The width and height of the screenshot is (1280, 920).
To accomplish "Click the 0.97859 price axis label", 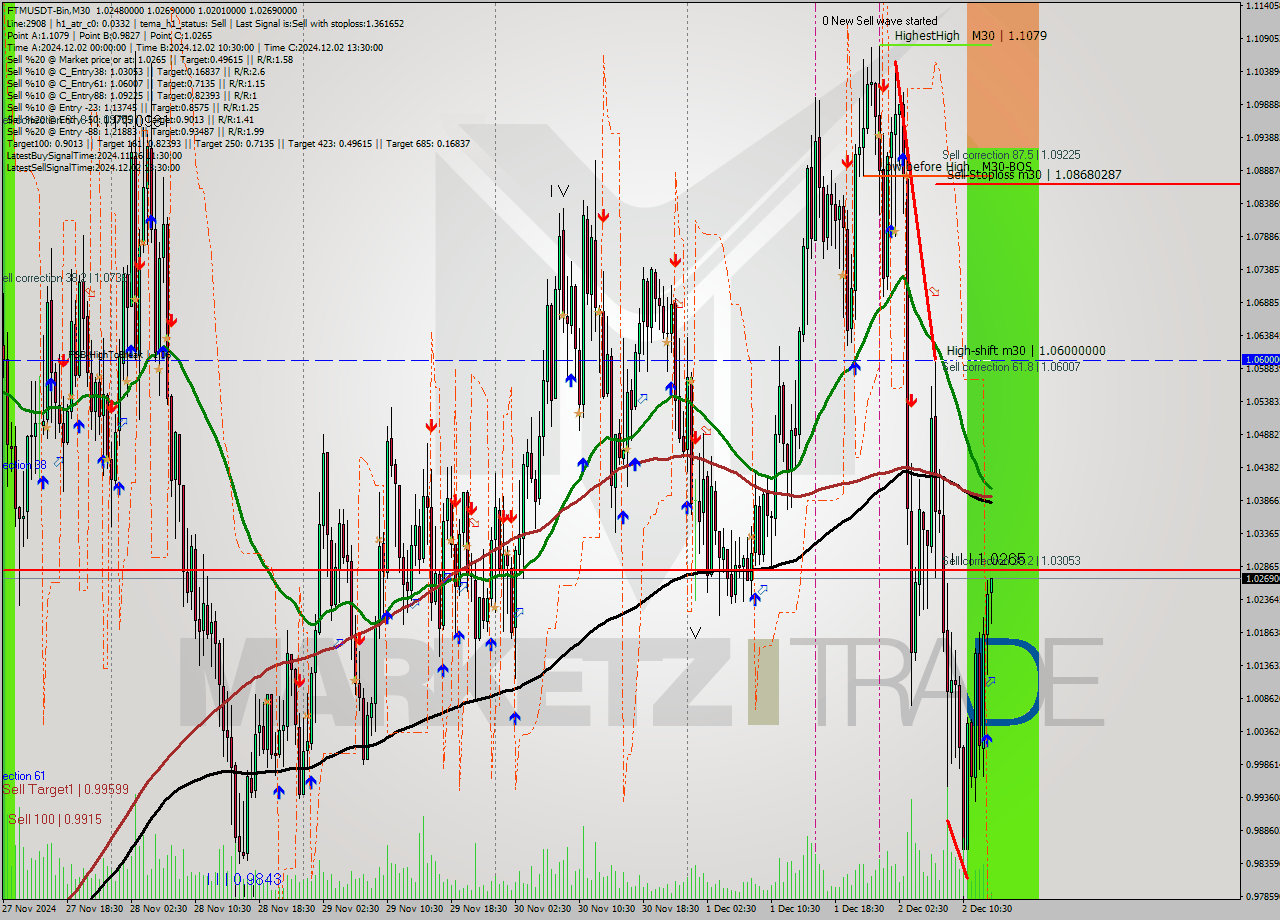I will 1262,896.
